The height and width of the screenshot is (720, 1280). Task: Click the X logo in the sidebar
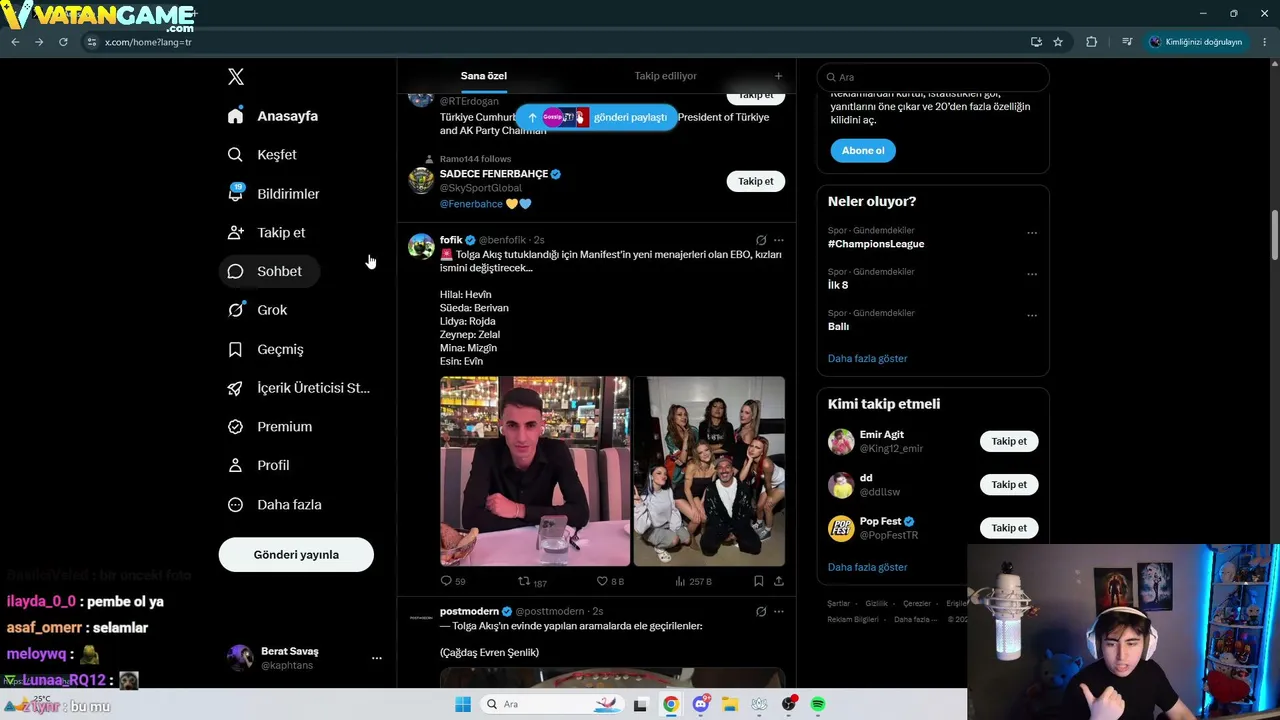tap(236, 77)
